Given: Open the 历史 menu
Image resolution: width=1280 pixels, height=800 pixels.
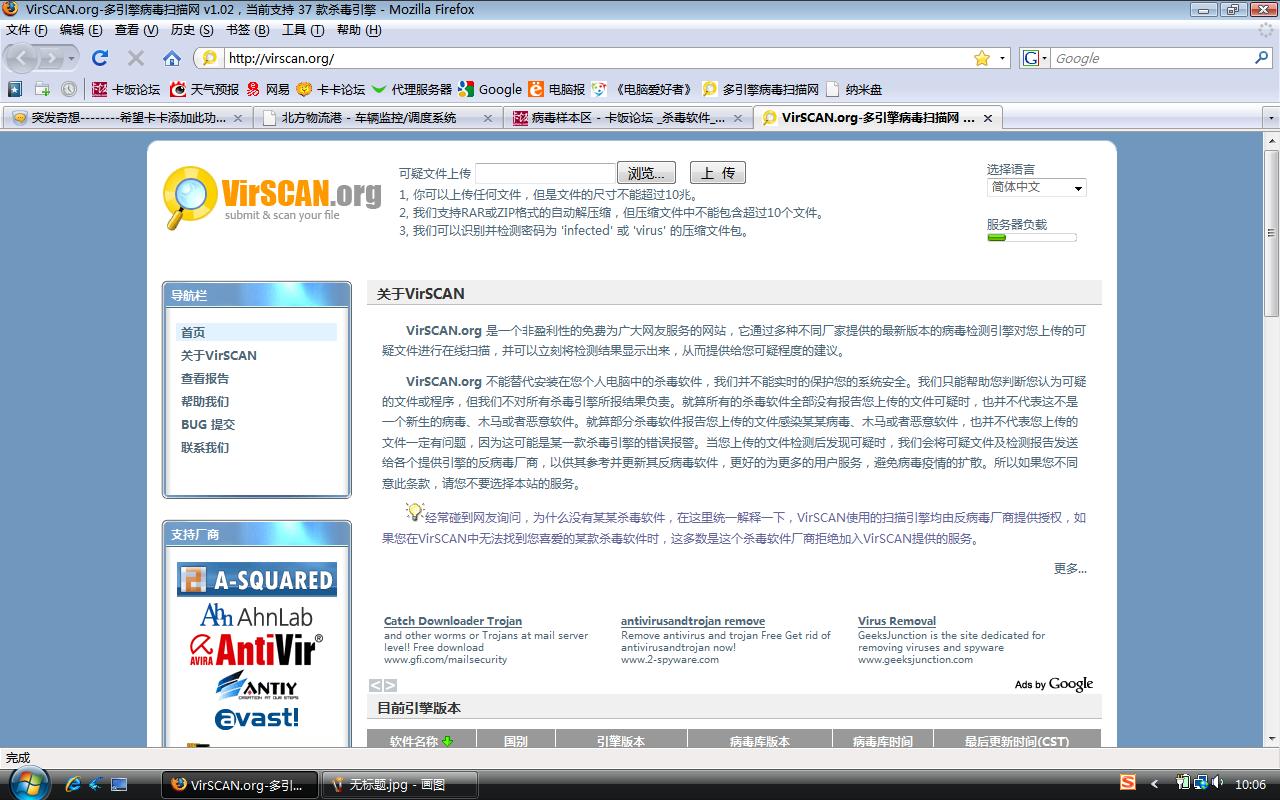Looking at the screenshot, I should point(192,30).
